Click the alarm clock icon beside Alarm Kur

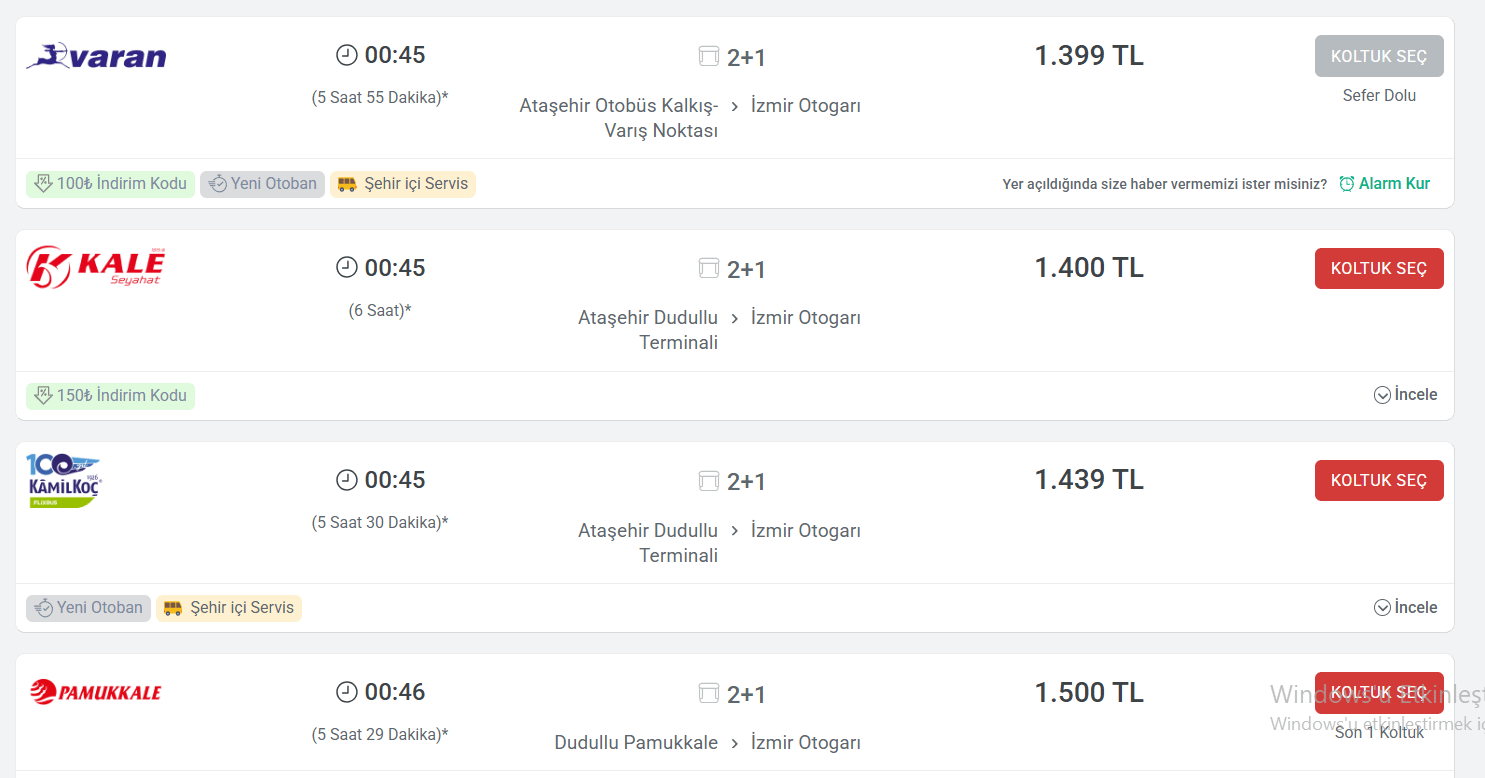pyautogui.click(x=1347, y=184)
